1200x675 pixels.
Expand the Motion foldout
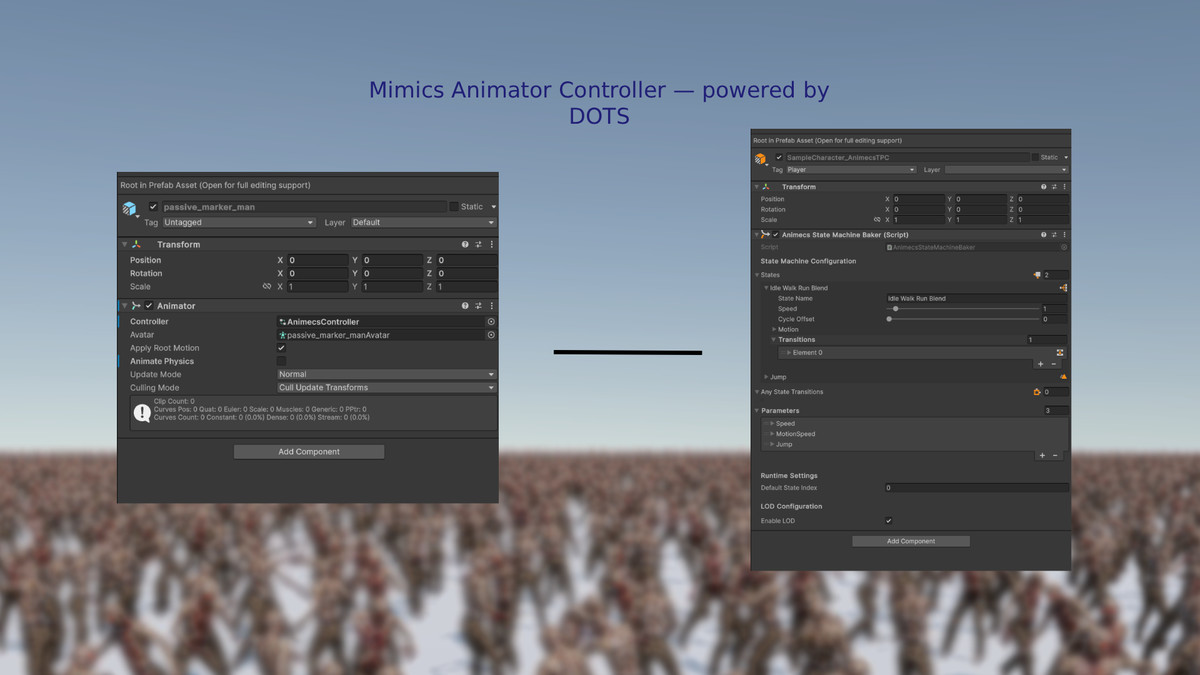[x=774, y=329]
